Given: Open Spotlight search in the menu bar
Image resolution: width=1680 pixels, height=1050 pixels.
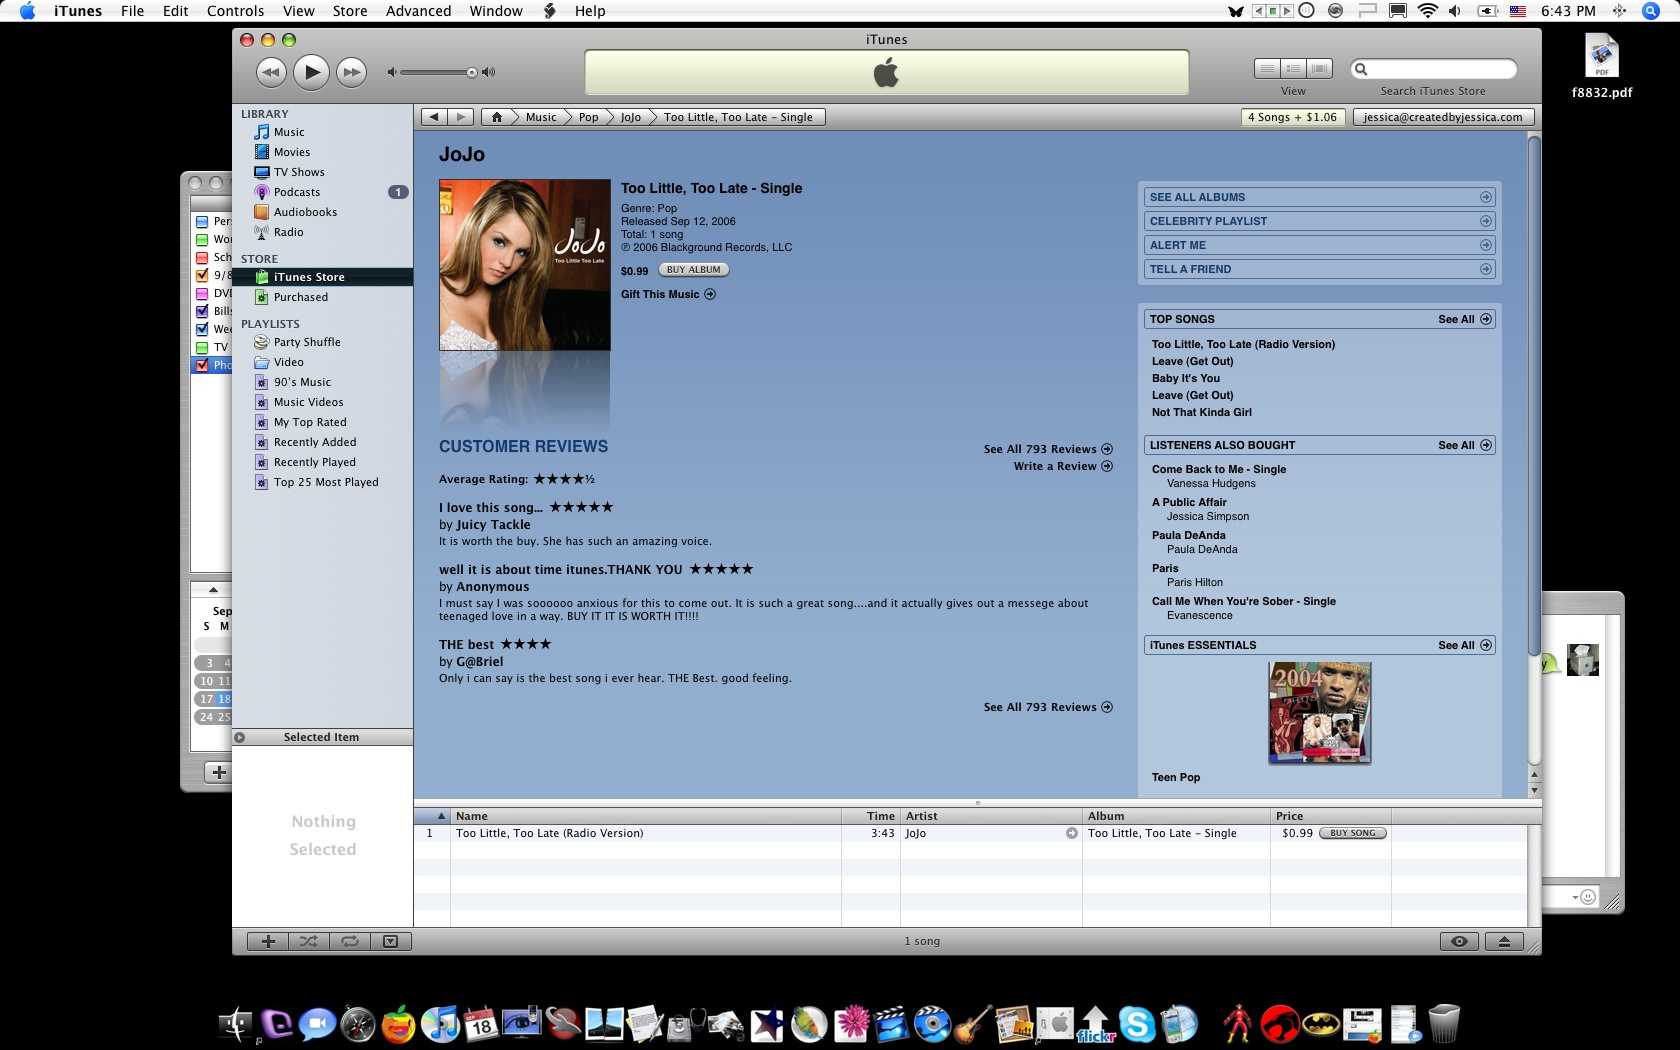Looking at the screenshot, I should tap(1650, 11).
